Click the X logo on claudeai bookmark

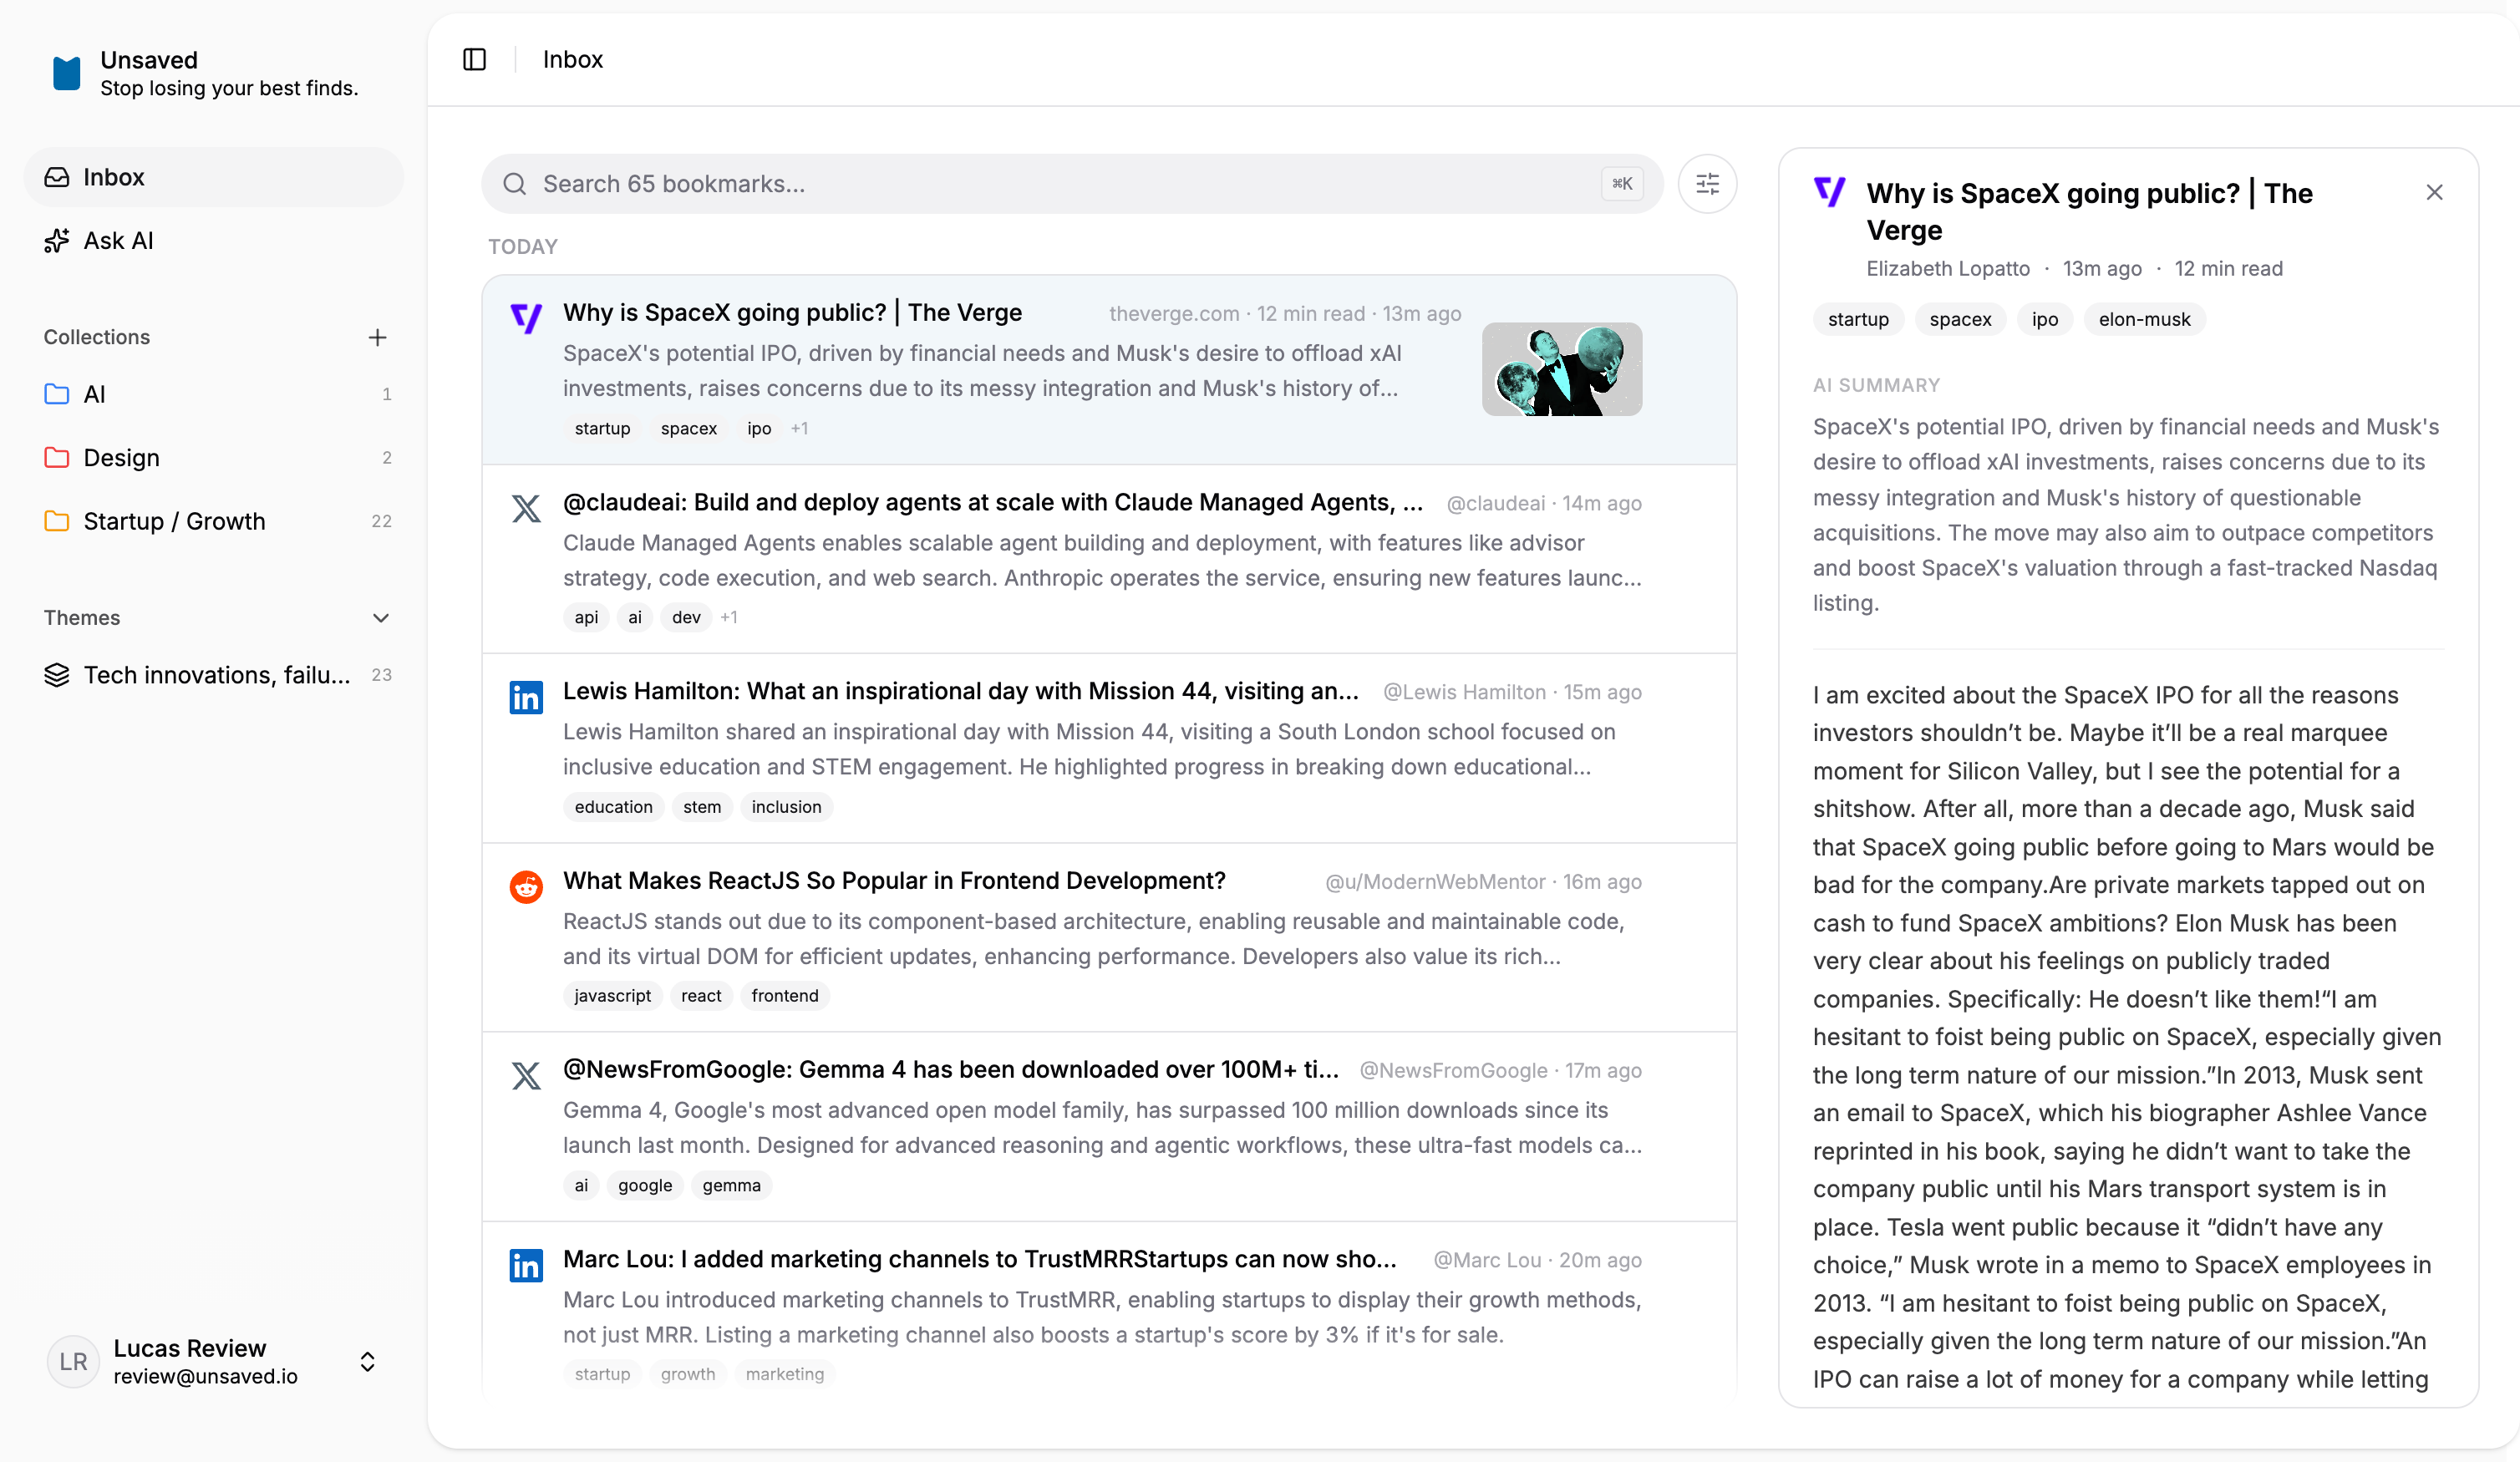[526, 508]
